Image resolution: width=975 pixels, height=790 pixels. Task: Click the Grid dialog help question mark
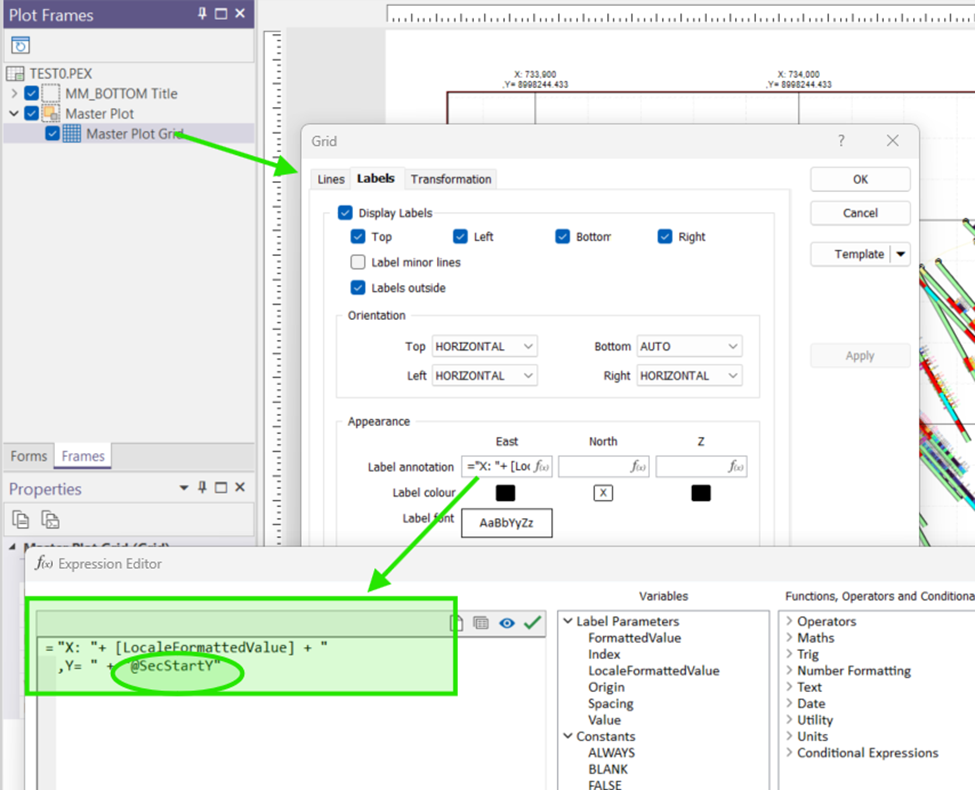840,141
